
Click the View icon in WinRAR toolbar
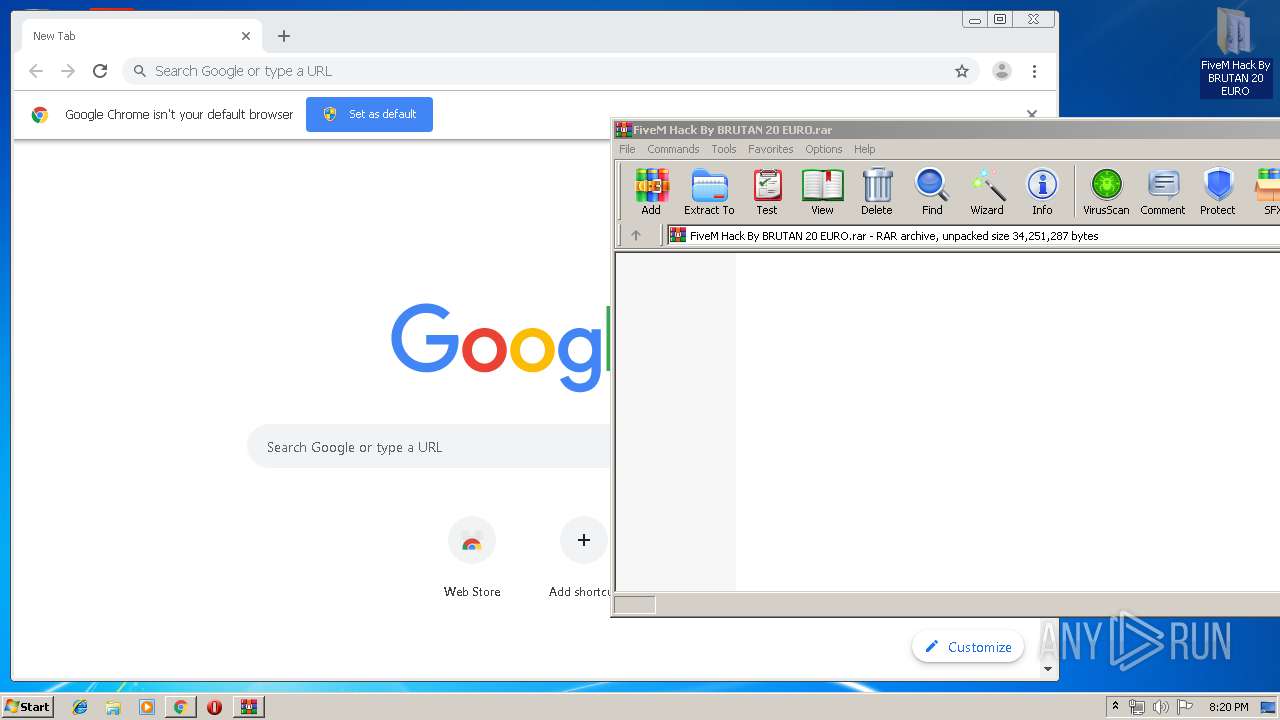click(x=822, y=191)
